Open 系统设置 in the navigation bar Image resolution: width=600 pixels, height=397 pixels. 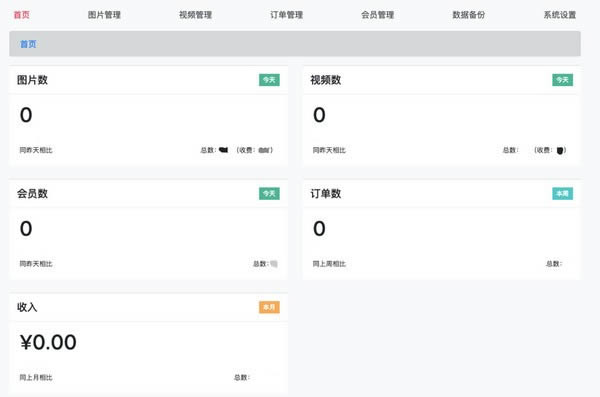(x=560, y=15)
